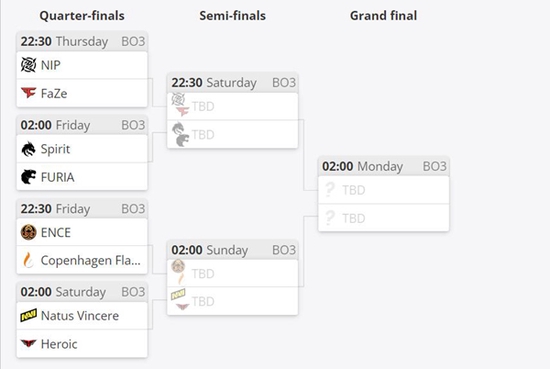Image resolution: width=550 pixels, height=369 pixels.
Task: Select the first TBD grand final slot
Action: [x=383, y=190]
